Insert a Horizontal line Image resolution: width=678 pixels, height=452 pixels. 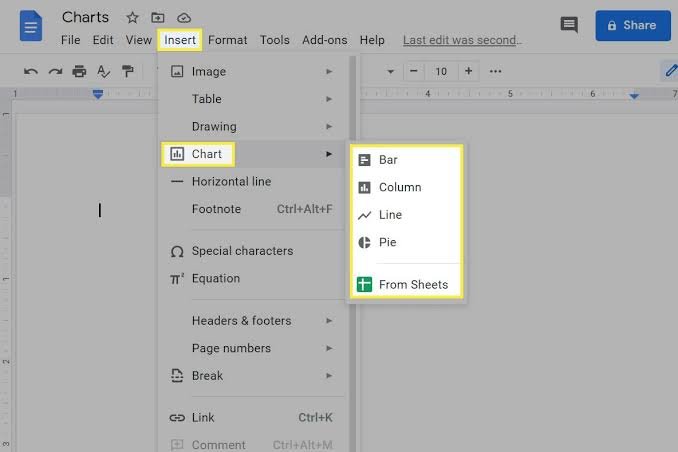tap(252, 182)
